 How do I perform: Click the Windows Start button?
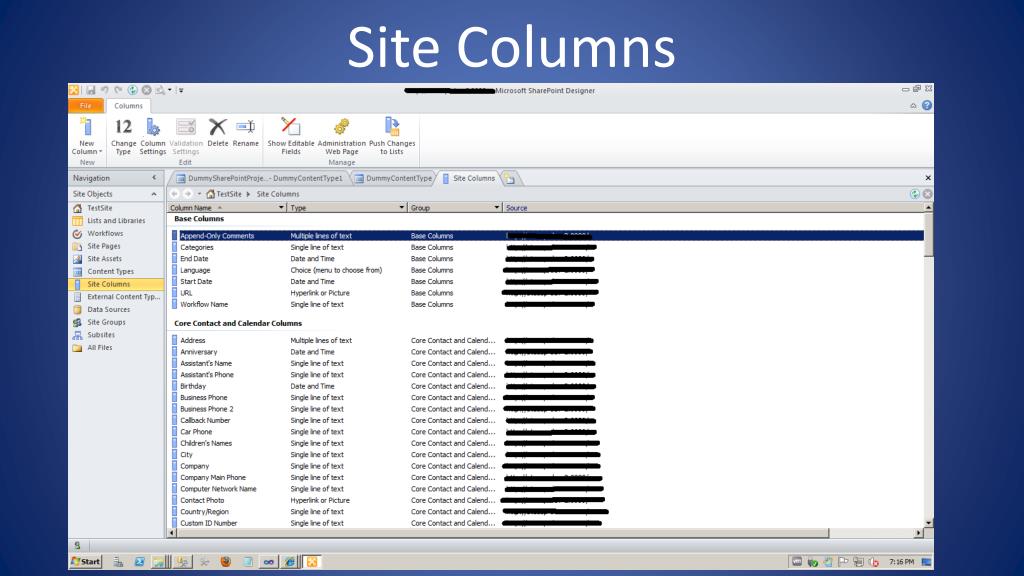[86, 562]
